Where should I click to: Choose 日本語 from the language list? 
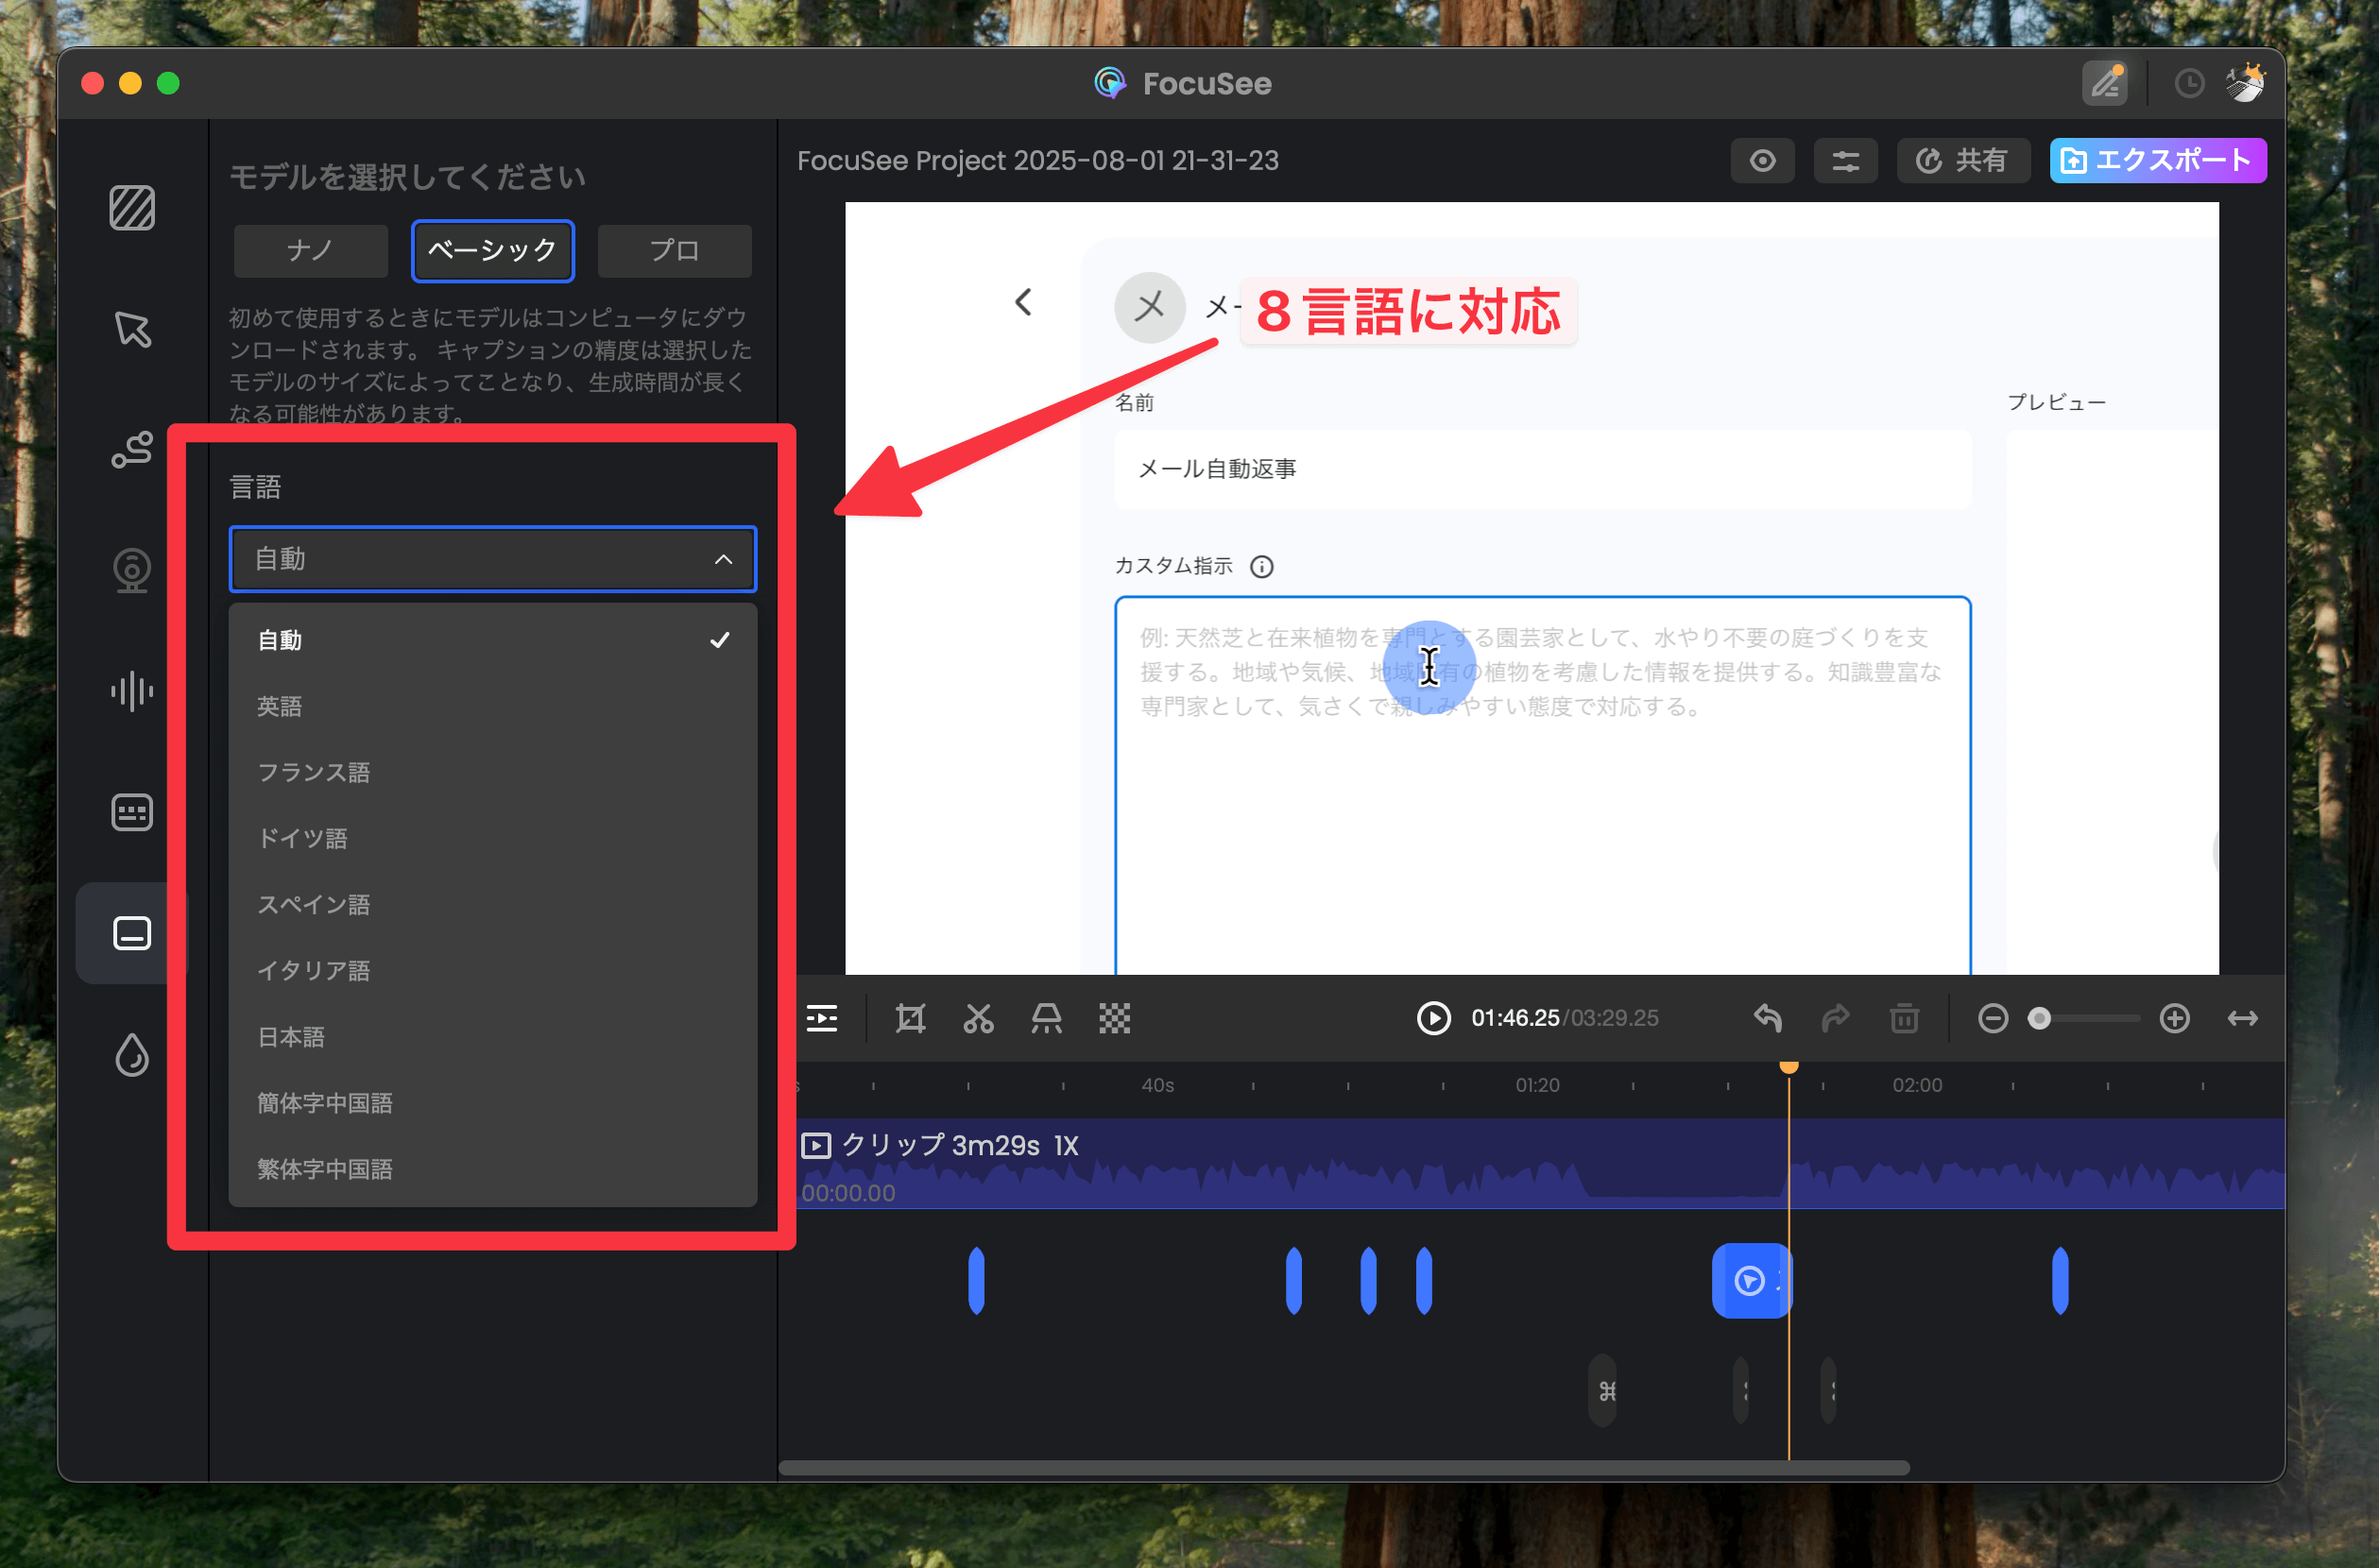tap(291, 1037)
